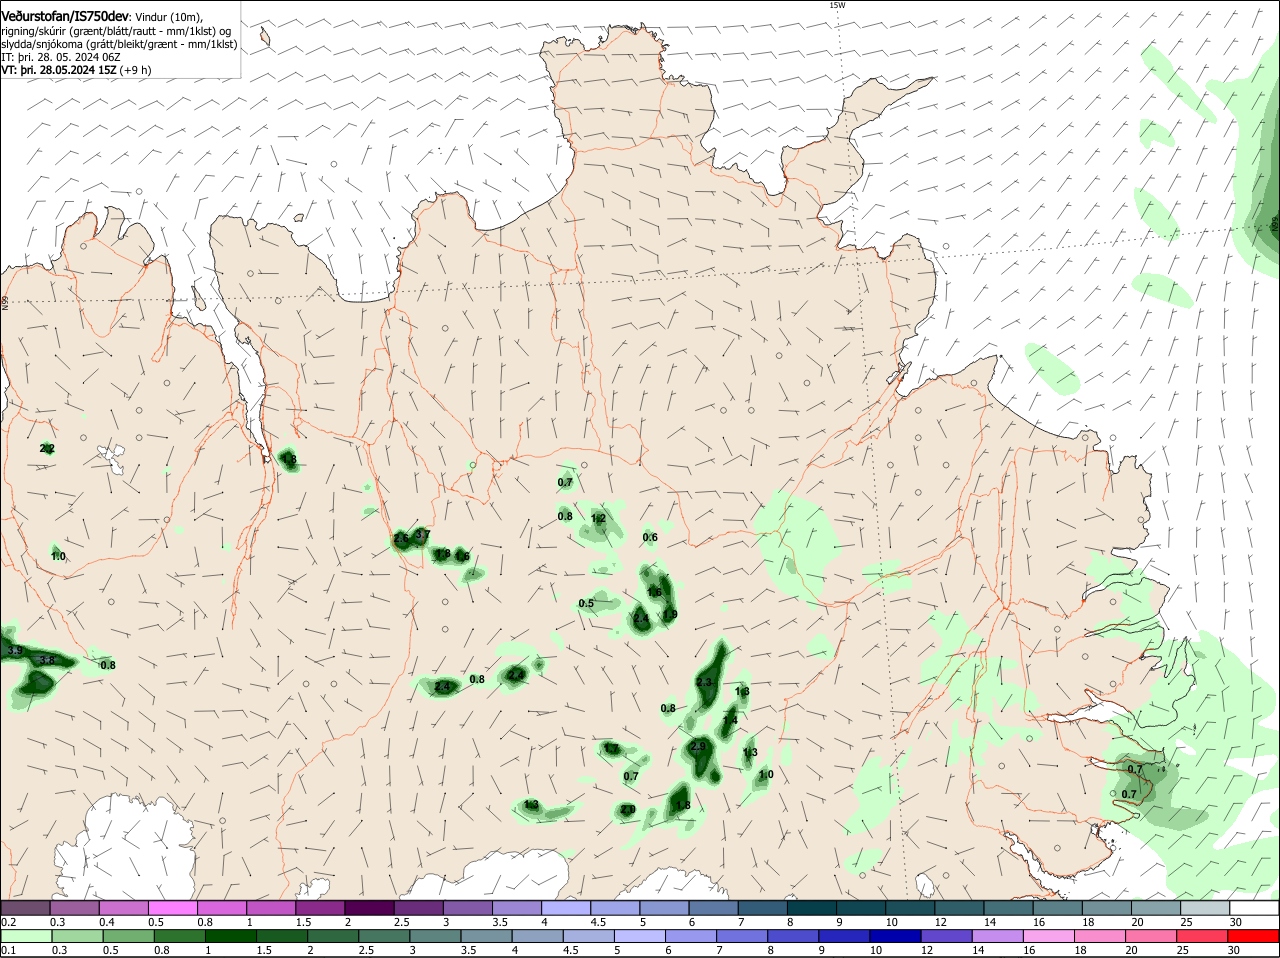Viewport: 1280px width, 958px height.
Task: Select the light lavender 4–4.5 snow scale swatch
Action: tap(564, 908)
